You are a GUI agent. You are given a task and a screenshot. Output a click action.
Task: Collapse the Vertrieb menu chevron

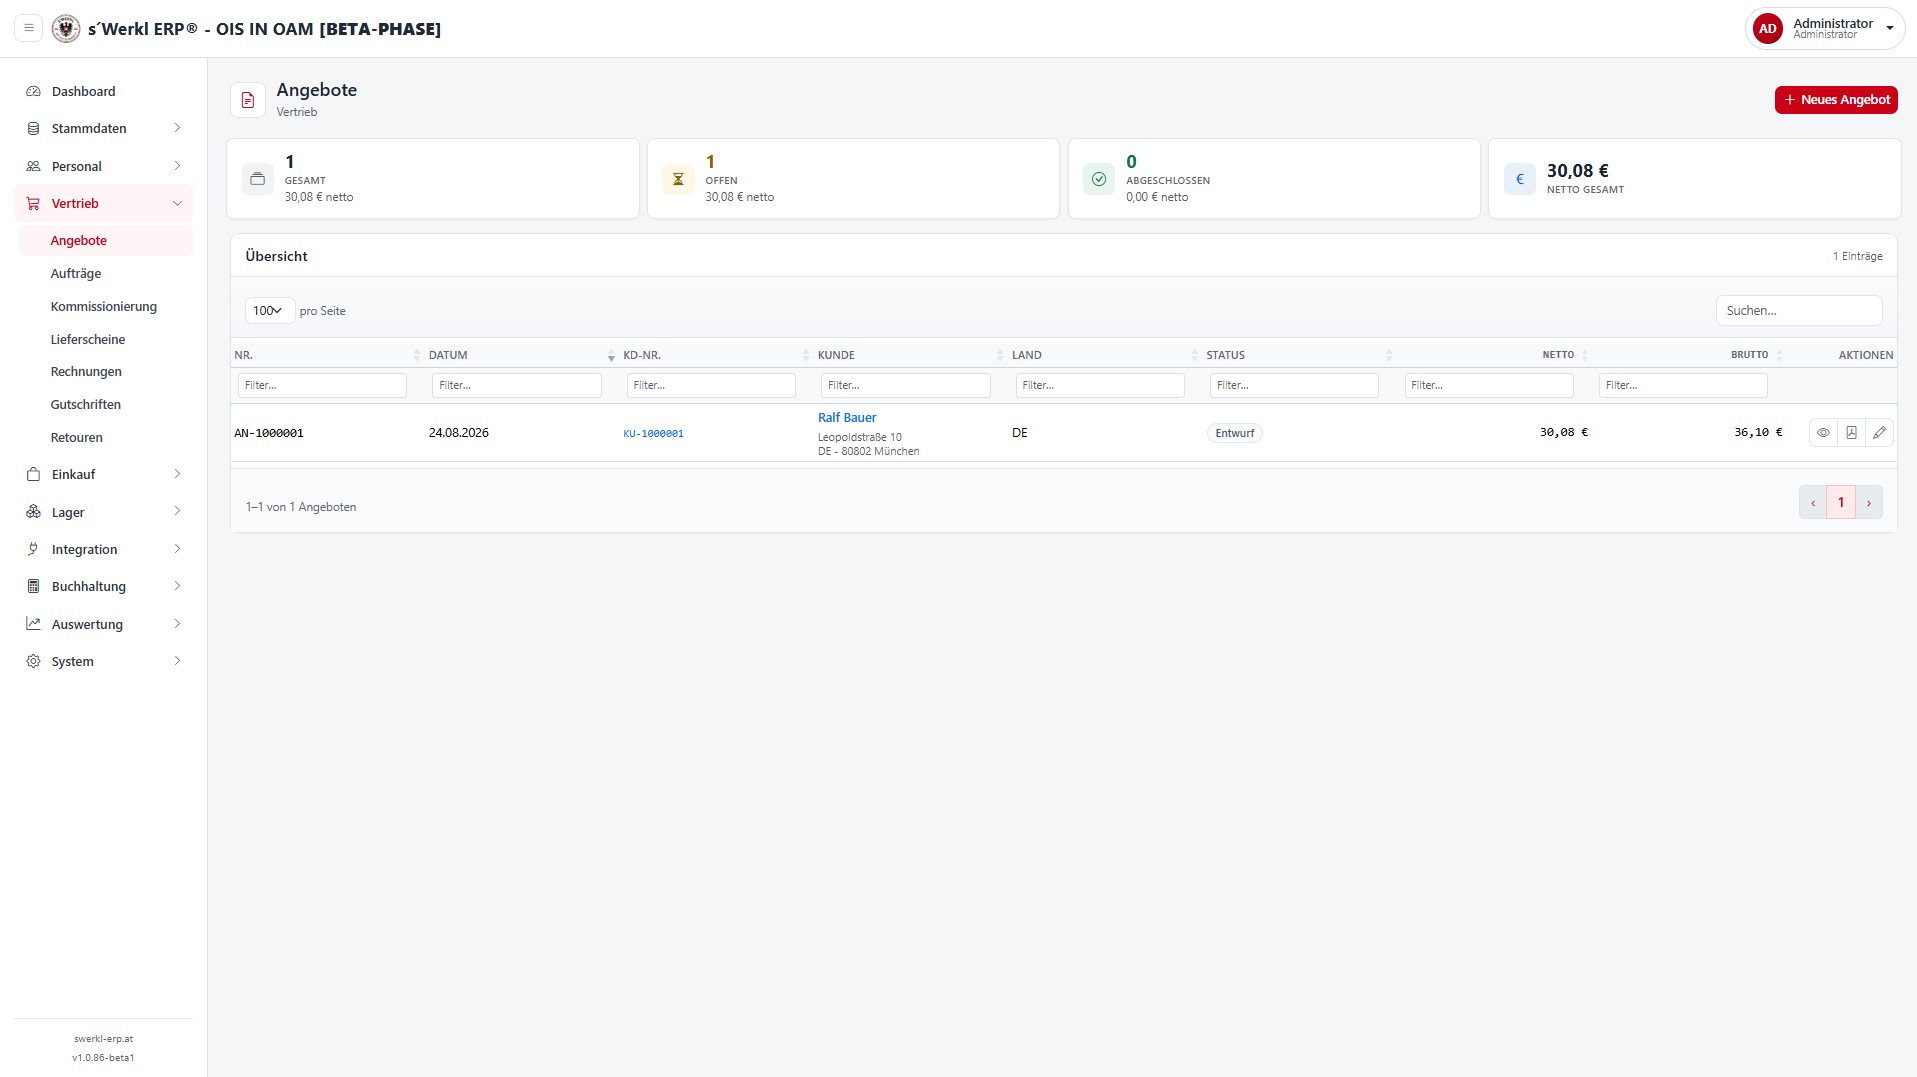177,203
